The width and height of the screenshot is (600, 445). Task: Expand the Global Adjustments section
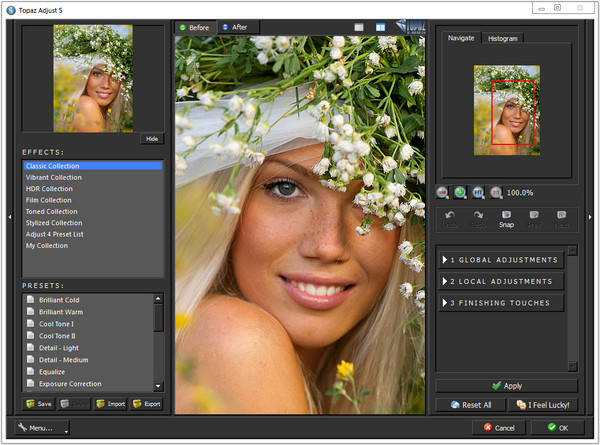pos(500,259)
